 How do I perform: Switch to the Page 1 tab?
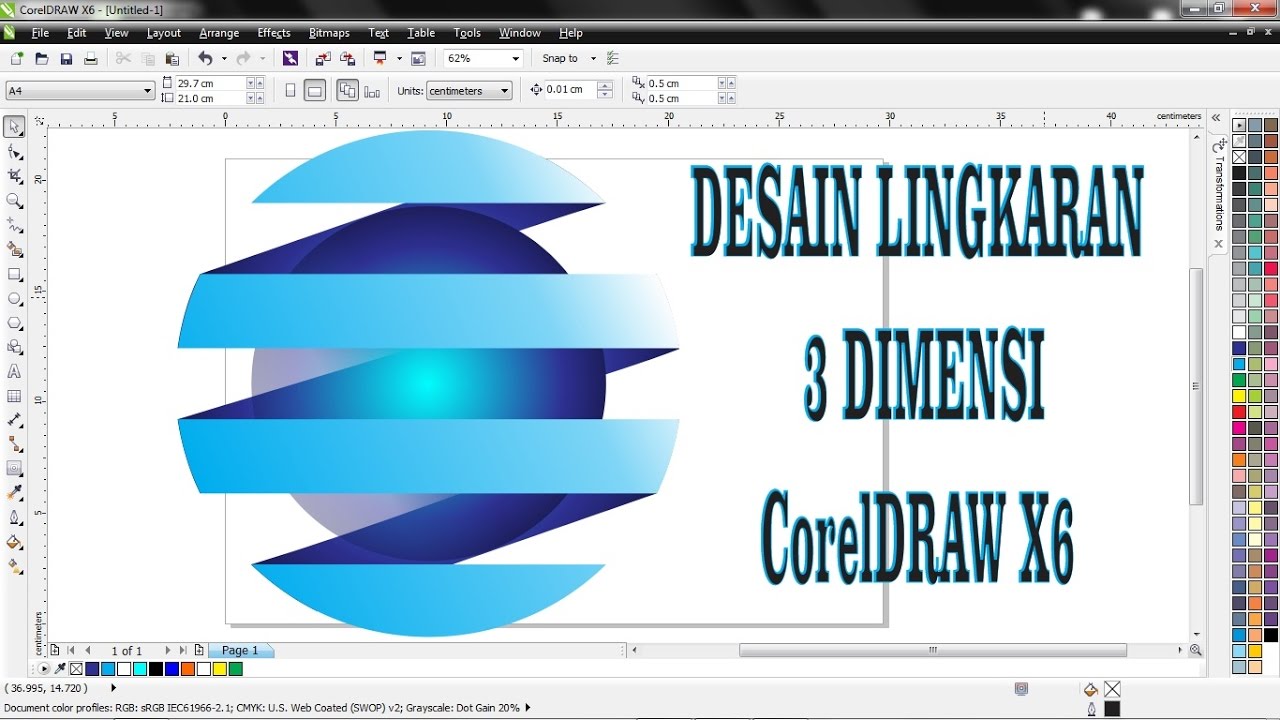point(240,650)
